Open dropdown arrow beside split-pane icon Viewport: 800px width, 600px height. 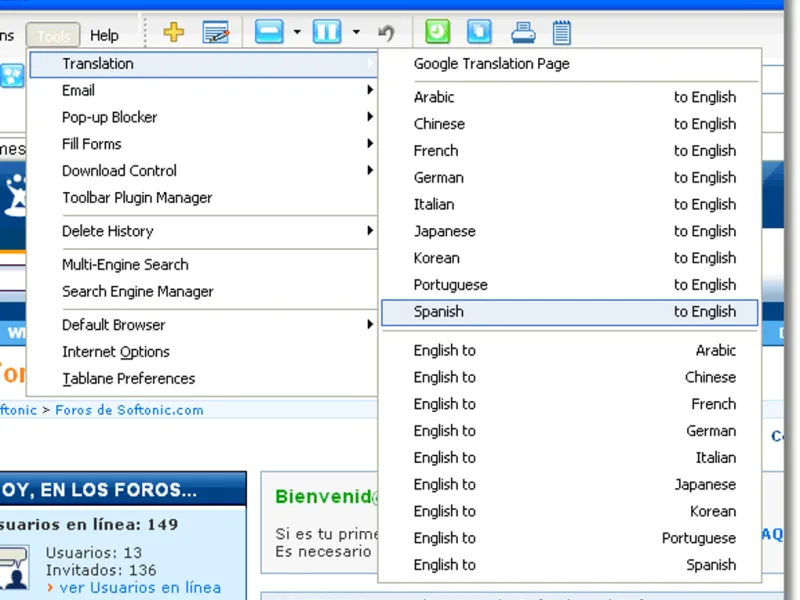pos(356,32)
